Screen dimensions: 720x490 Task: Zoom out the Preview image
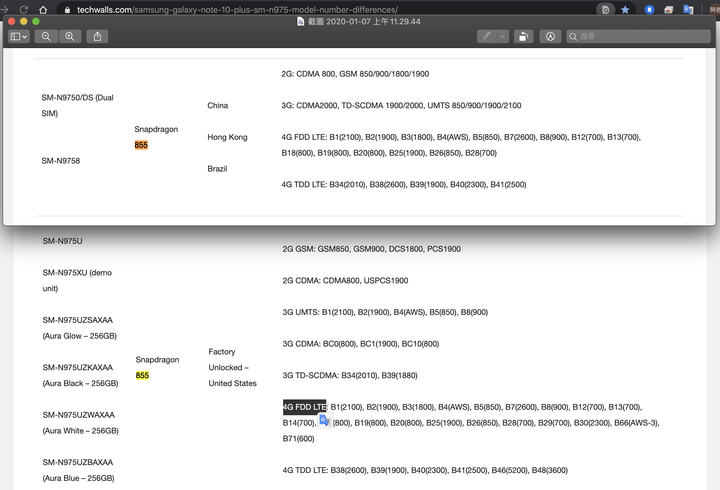[46, 36]
